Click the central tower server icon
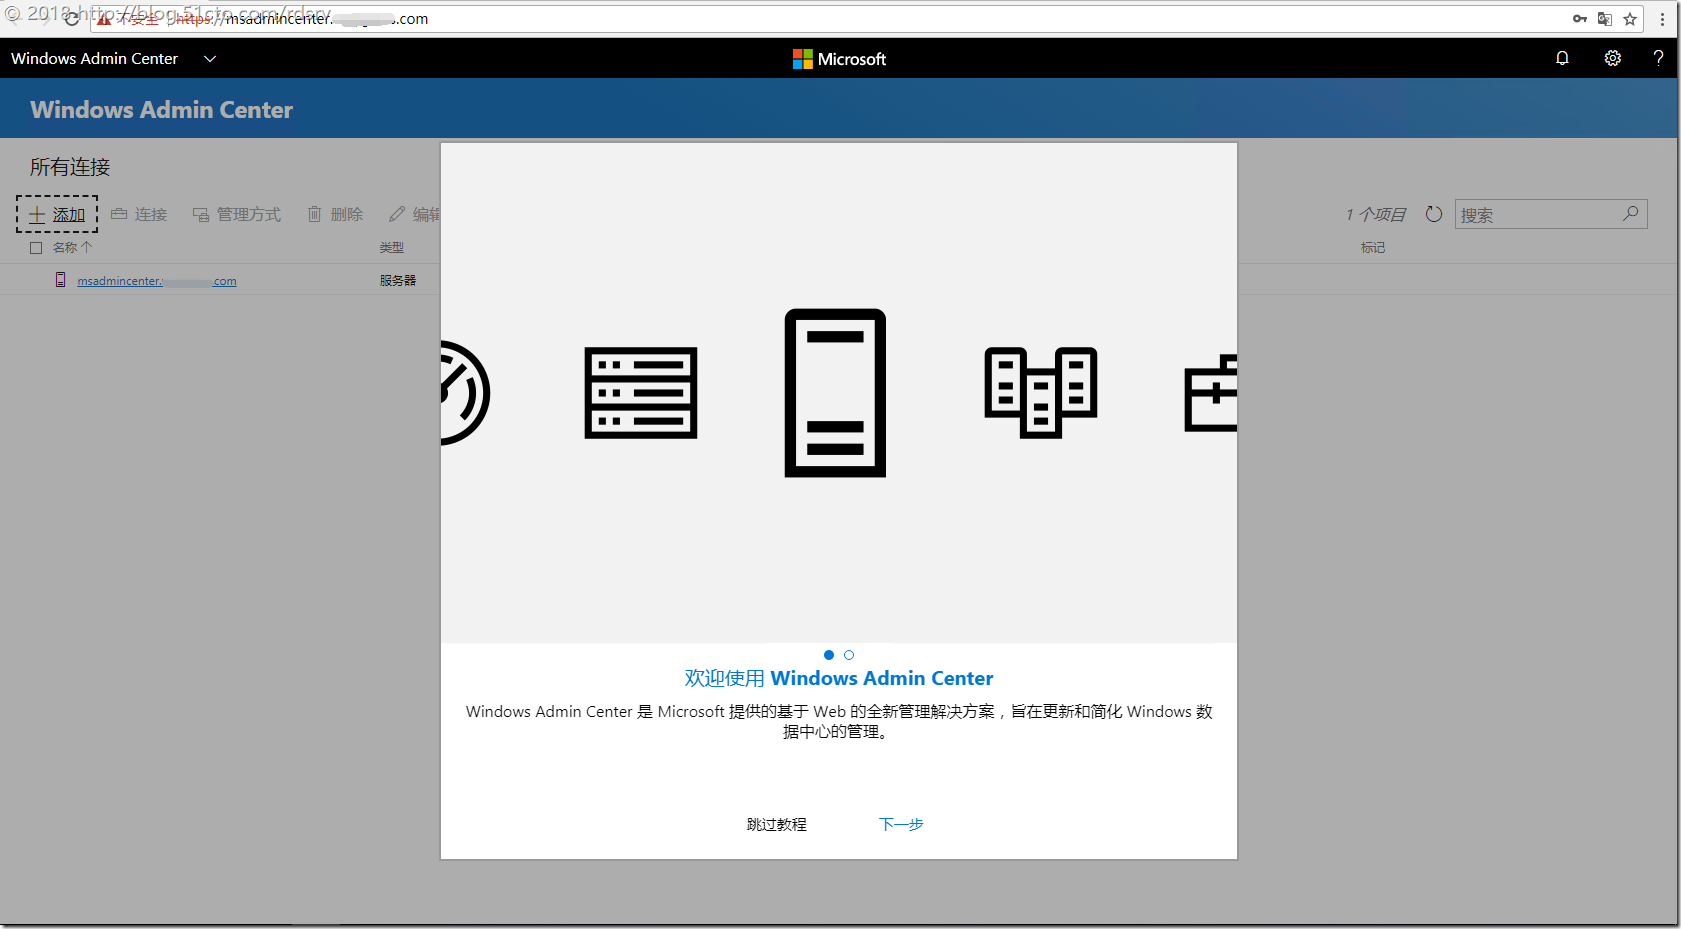Viewport: 1681px width, 929px height. (x=835, y=393)
